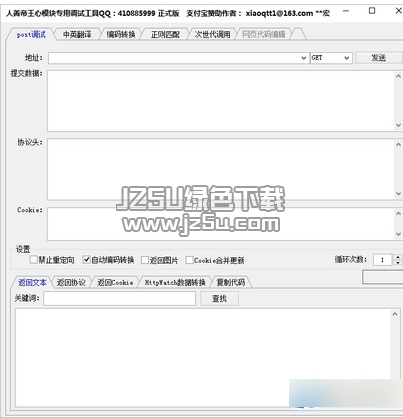Click the 协议头 scrollbar up arrow

tap(398, 144)
